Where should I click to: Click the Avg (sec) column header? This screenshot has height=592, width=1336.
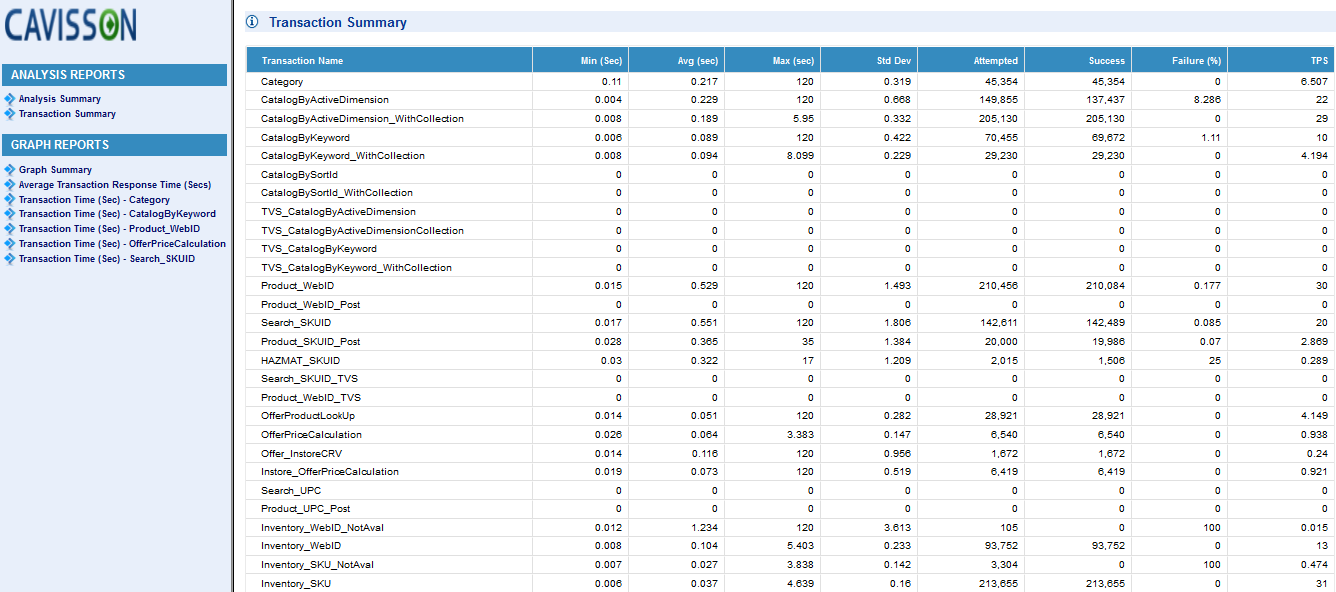pyautogui.click(x=676, y=60)
